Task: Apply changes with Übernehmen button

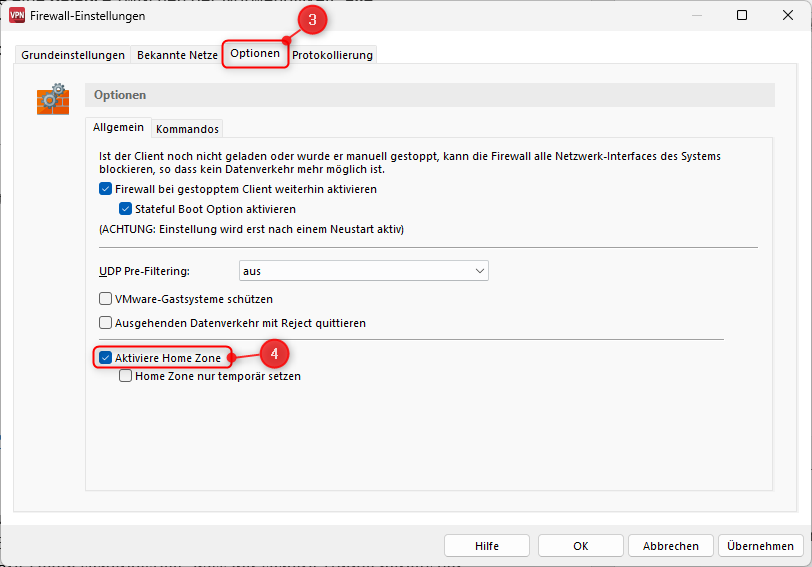Action: tap(760, 546)
